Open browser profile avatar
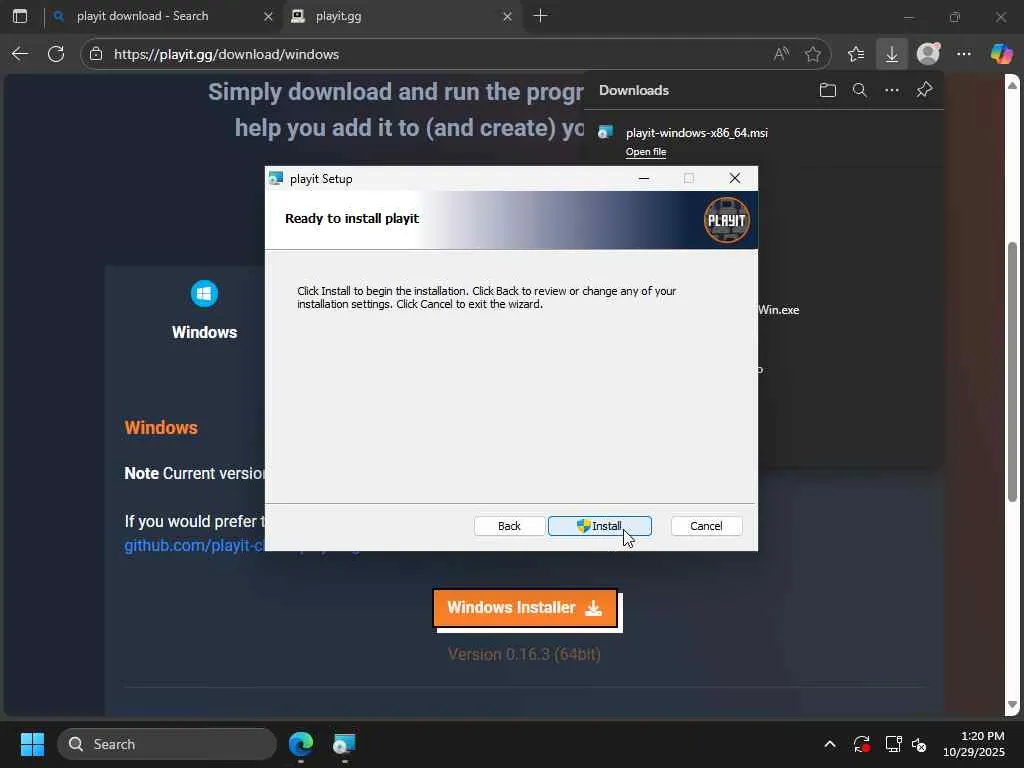The image size is (1024, 768). pos(928,54)
